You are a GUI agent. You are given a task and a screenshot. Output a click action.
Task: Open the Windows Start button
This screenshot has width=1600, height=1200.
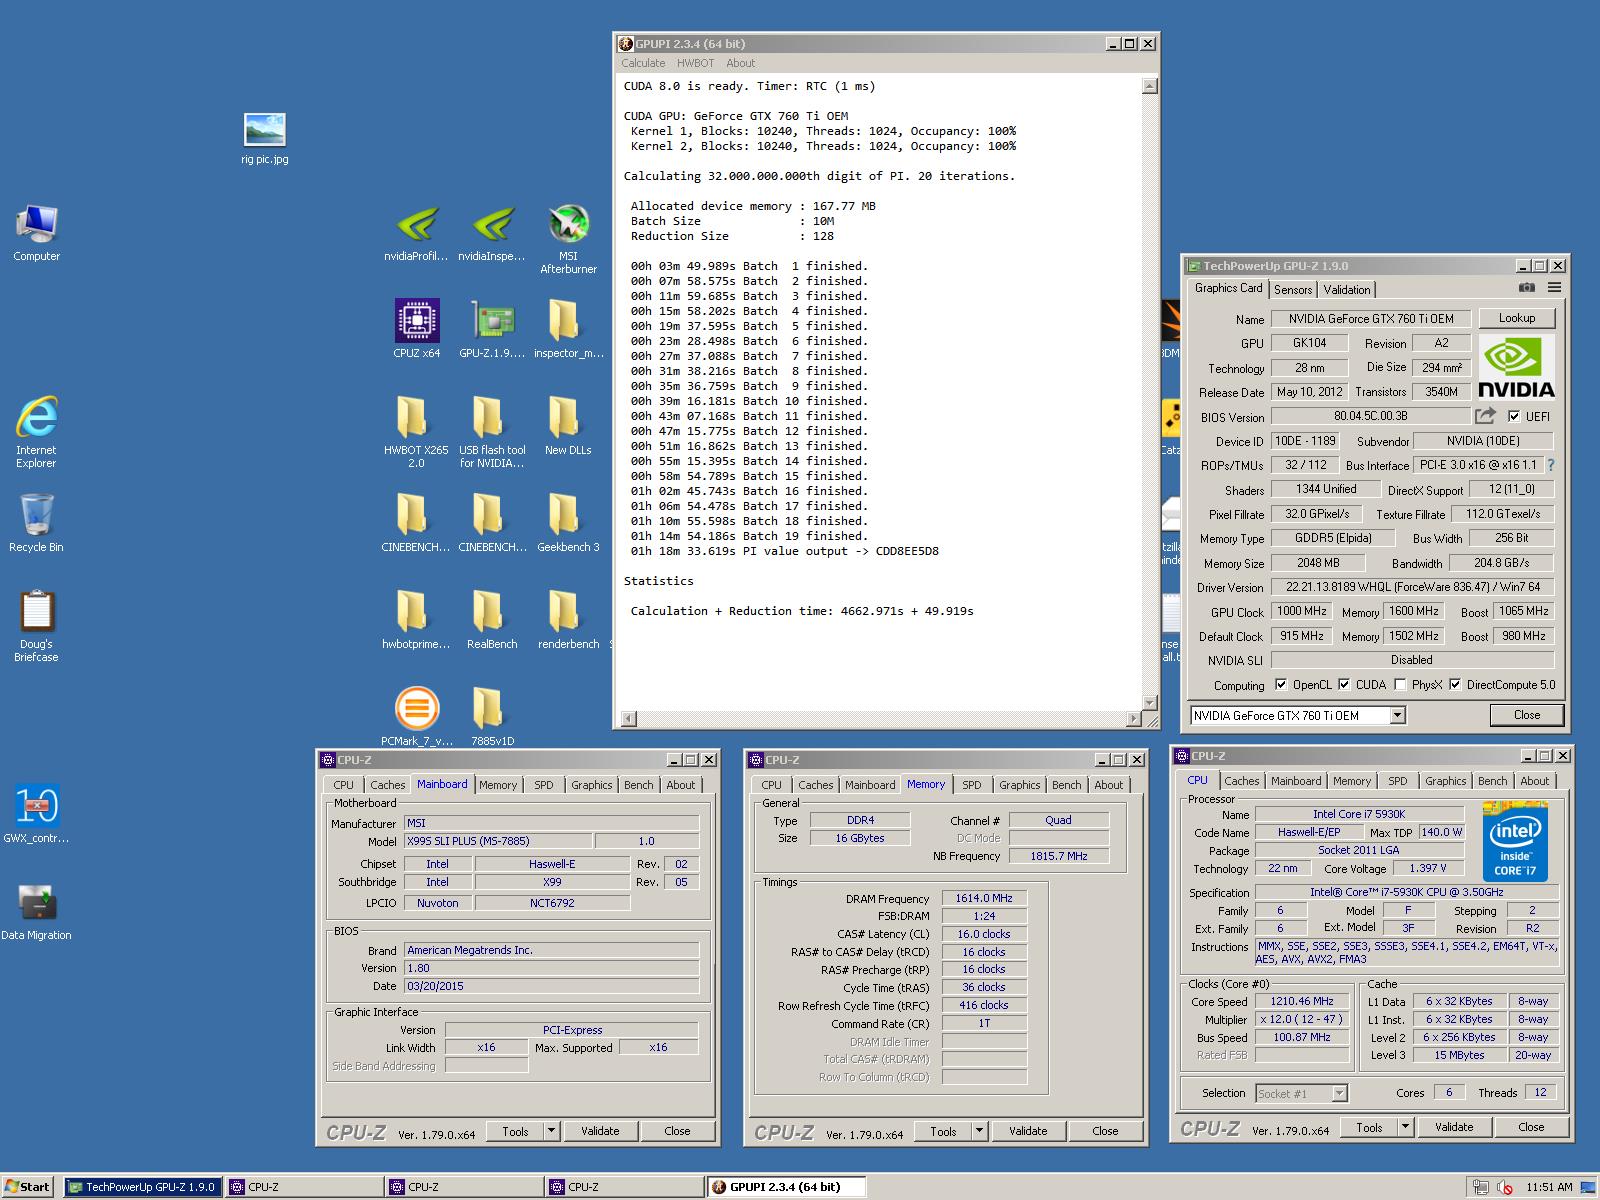[x=27, y=1187]
